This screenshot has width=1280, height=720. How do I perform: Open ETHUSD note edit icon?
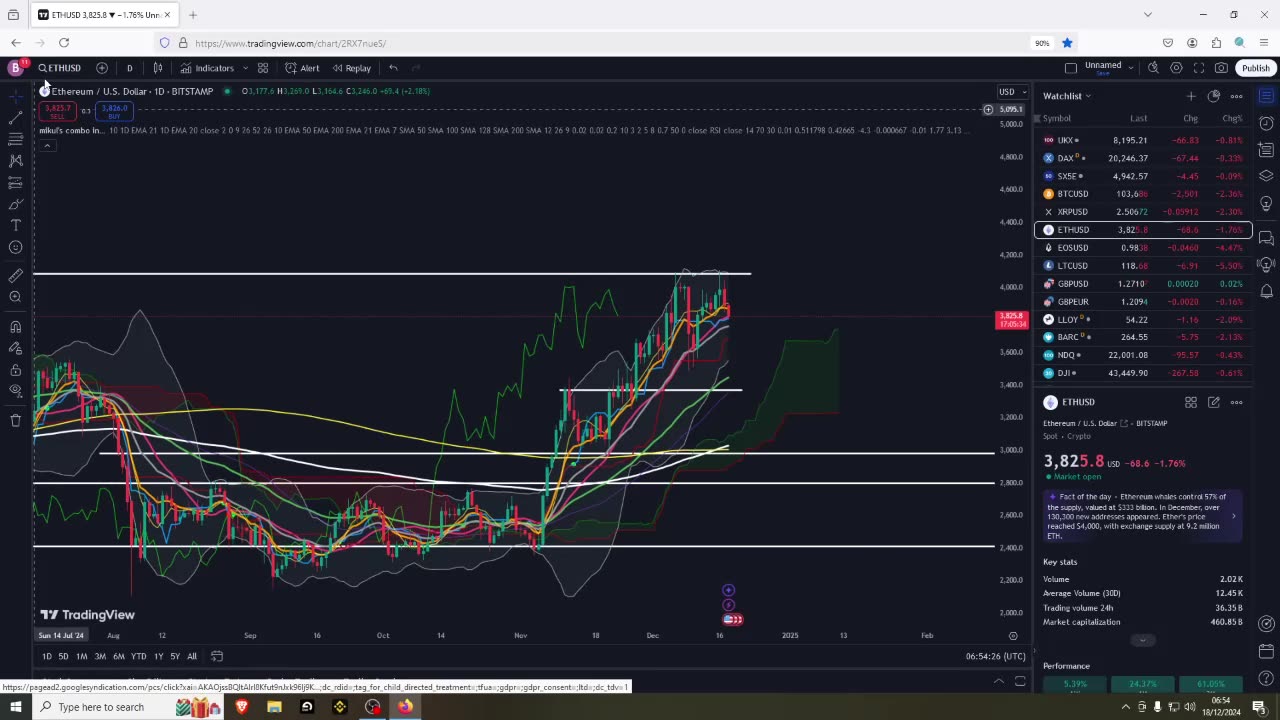[1214, 402]
